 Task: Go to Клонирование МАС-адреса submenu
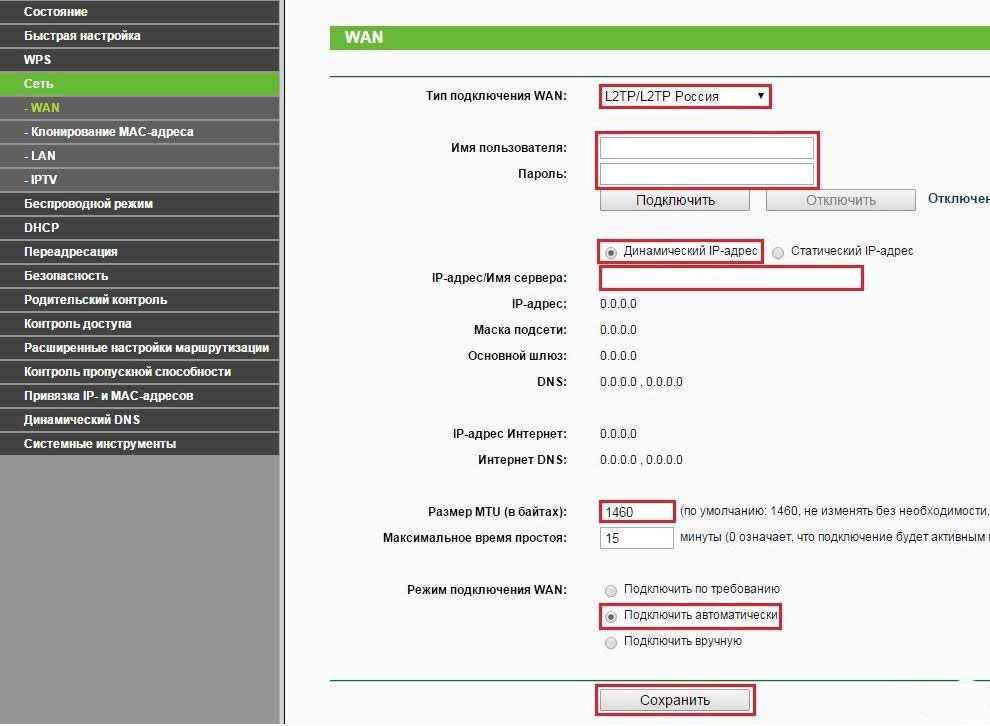point(110,132)
